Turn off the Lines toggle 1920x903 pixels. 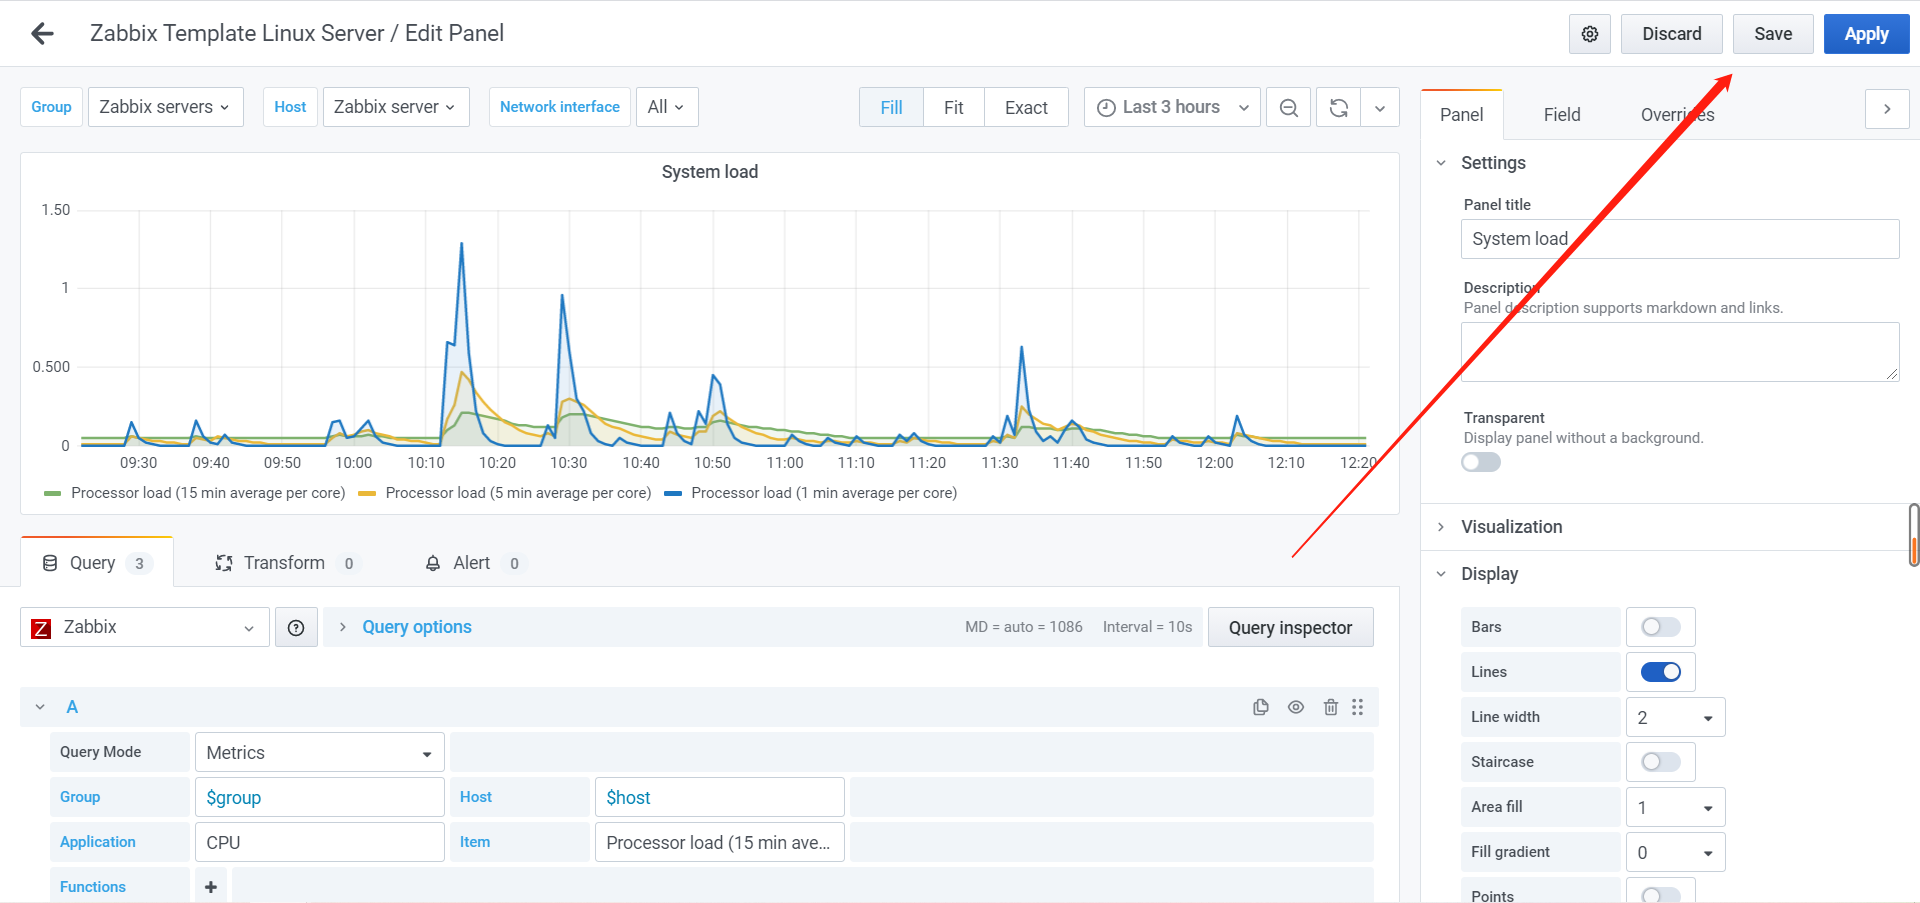coord(1660,672)
